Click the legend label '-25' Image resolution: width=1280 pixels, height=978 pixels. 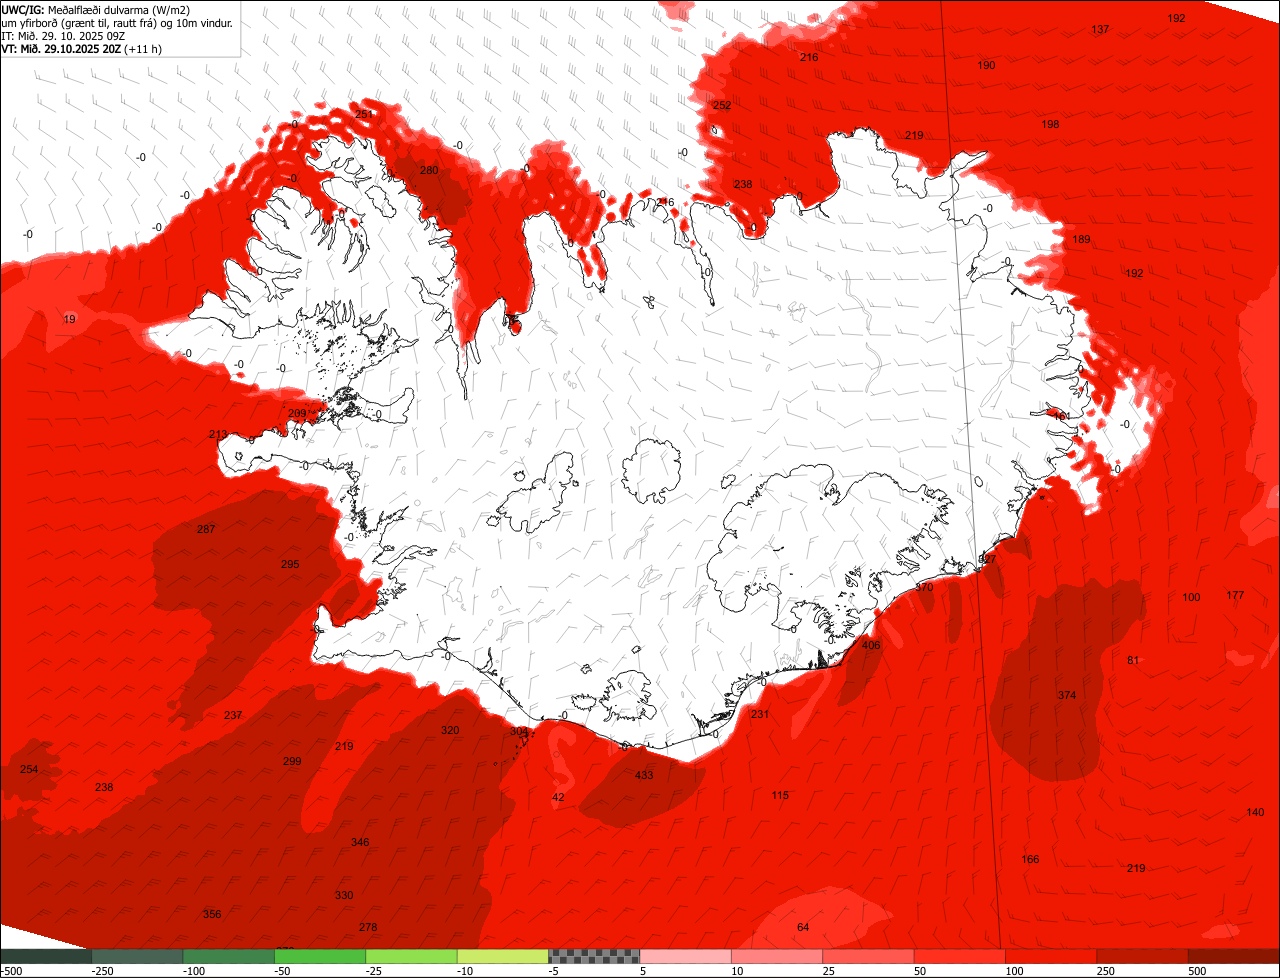tap(376, 971)
